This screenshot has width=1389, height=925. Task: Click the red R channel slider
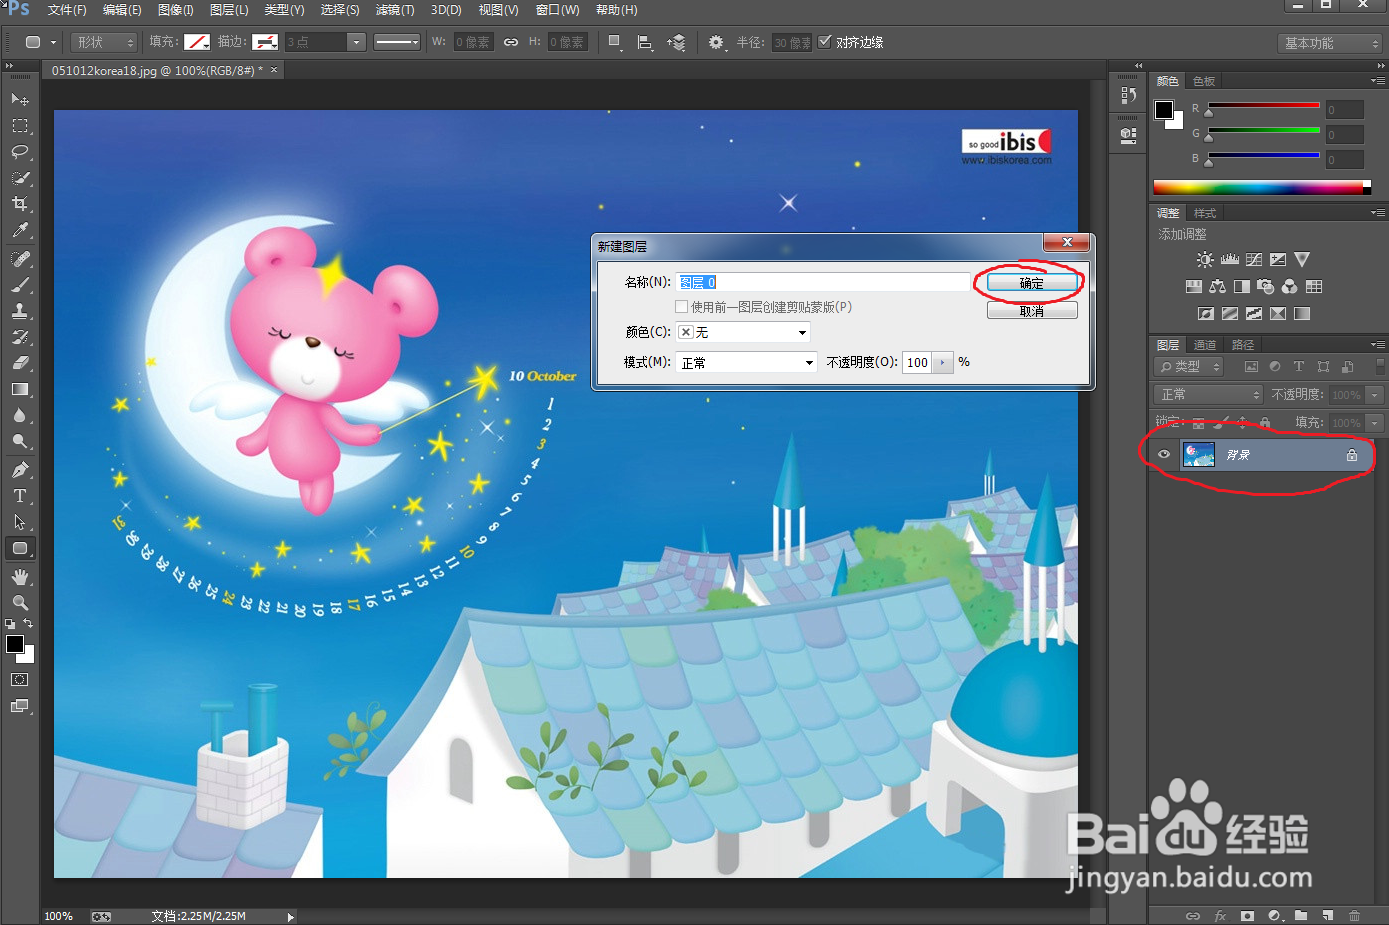pyautogui.click(x=1264, y=108)
